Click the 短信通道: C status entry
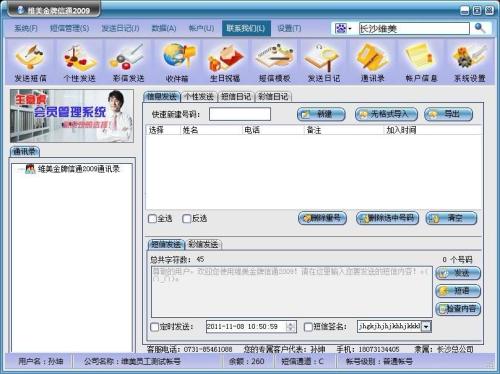The width and height of the screenshot is (500, 374). [302, 361]
